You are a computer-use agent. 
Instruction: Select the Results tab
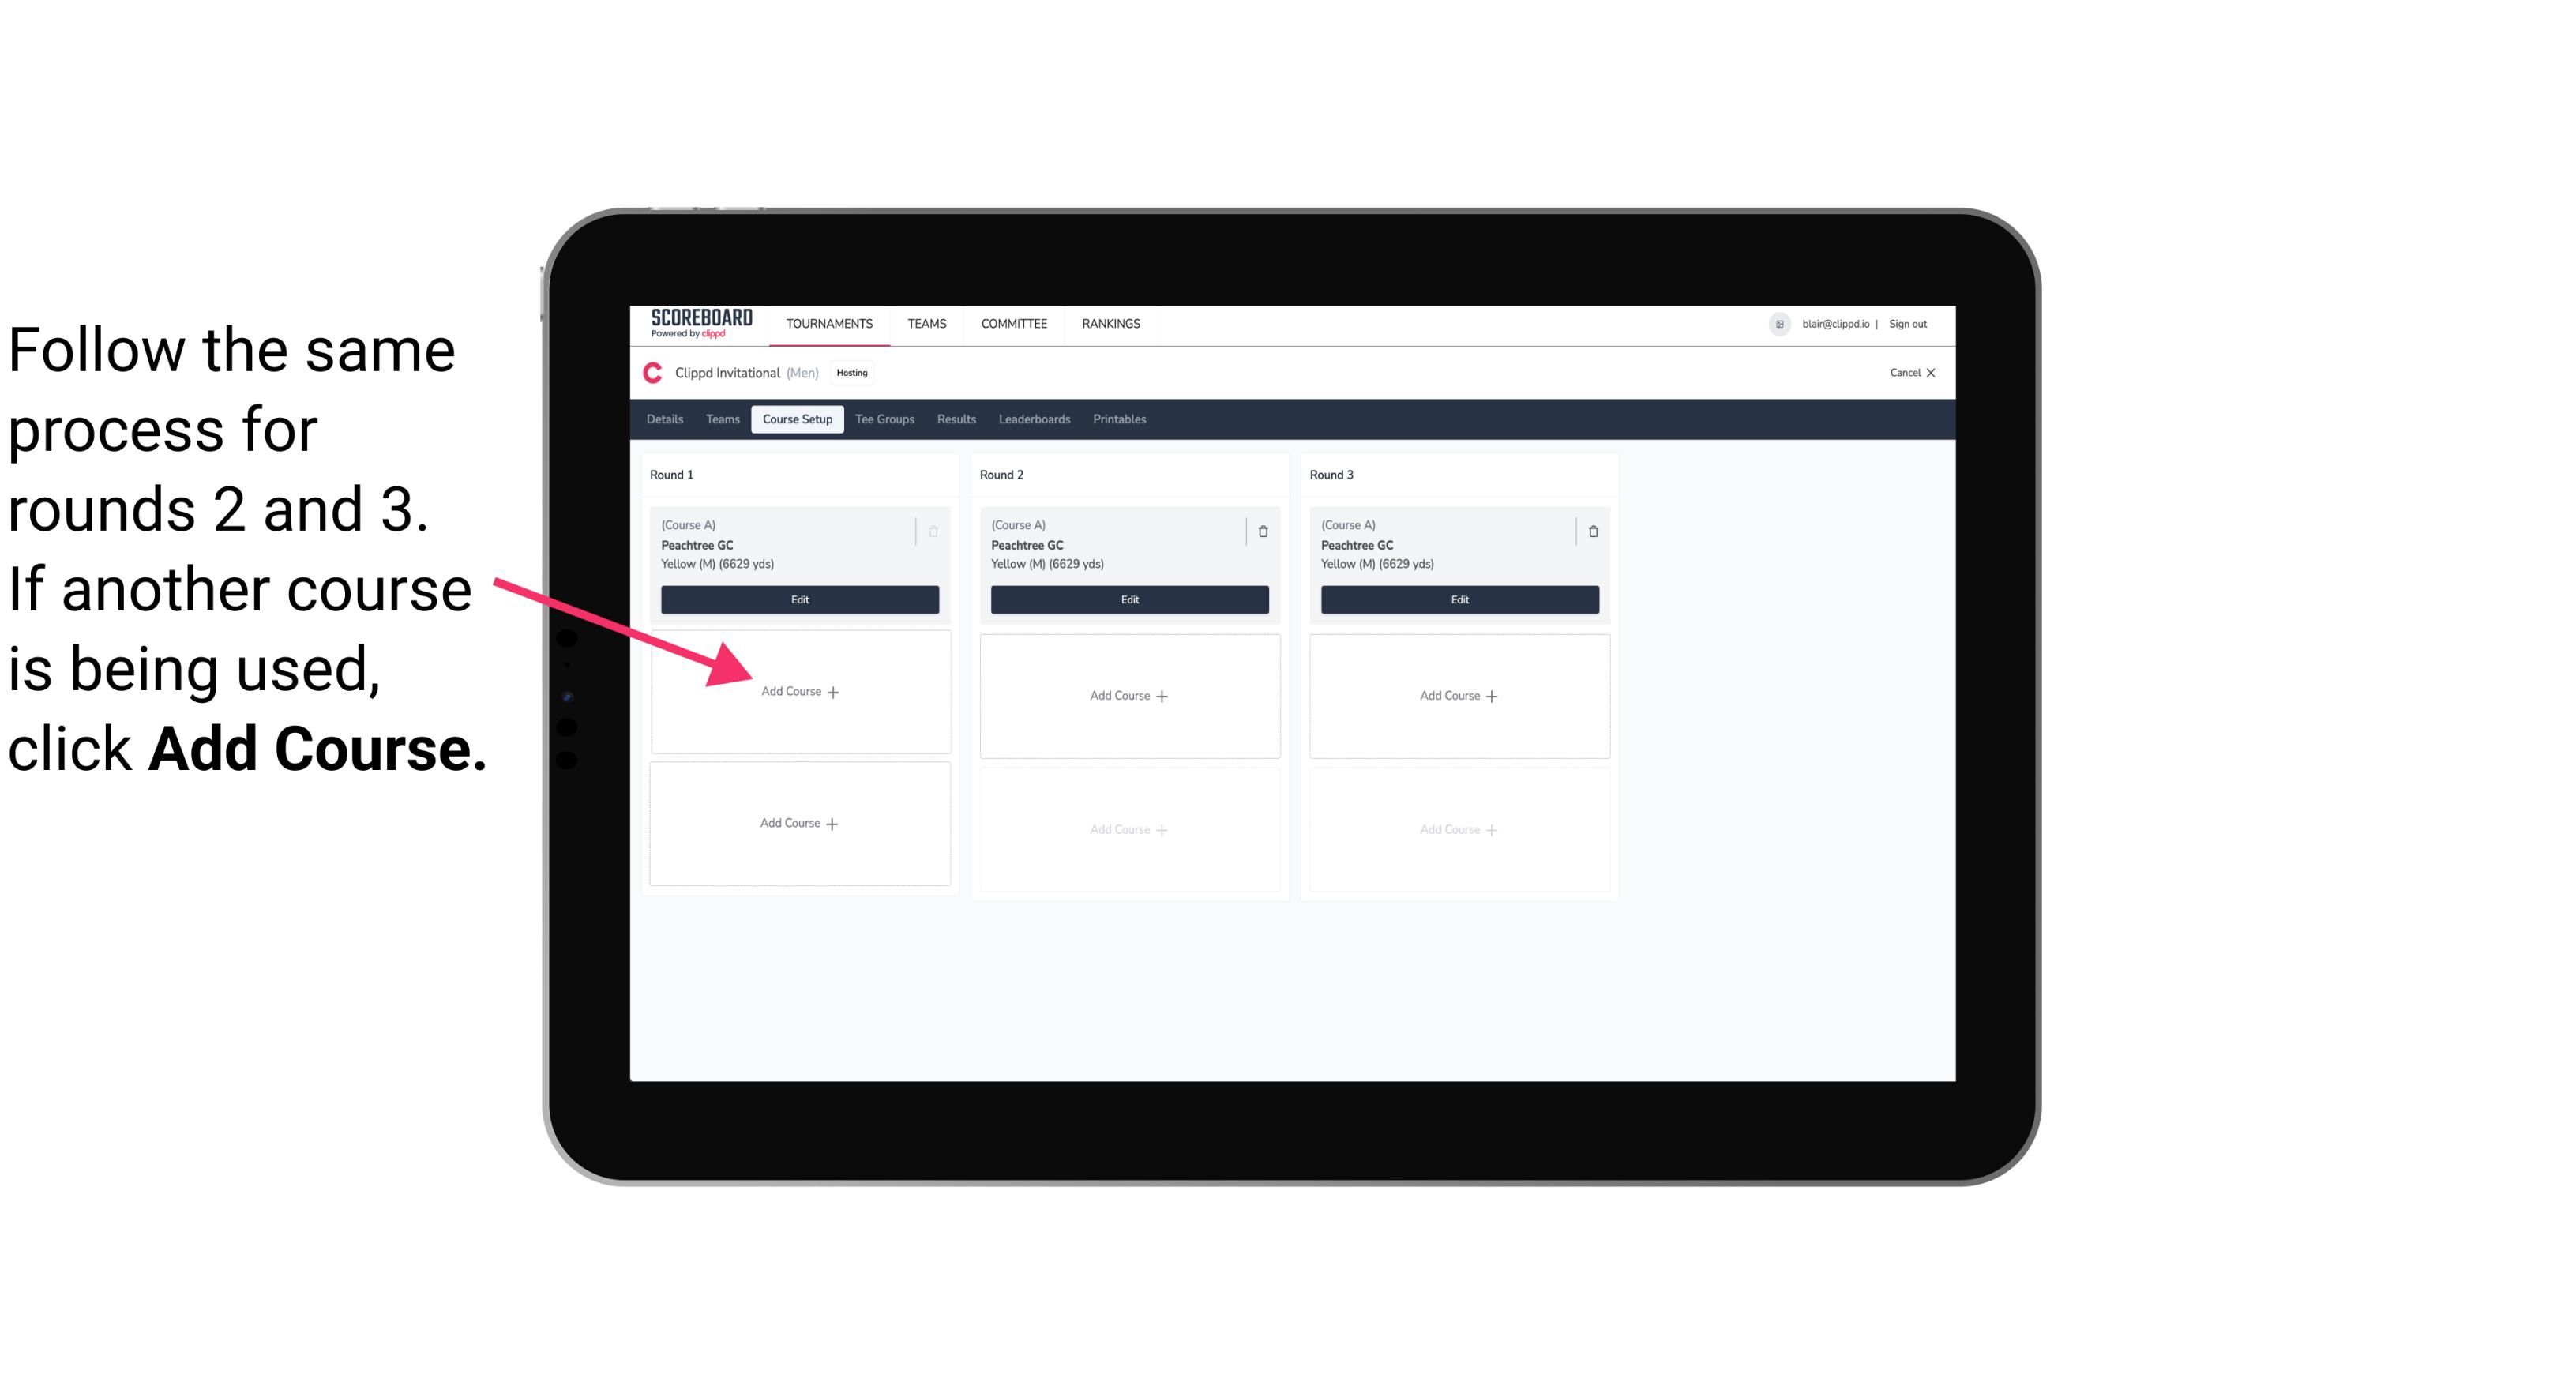959,420
